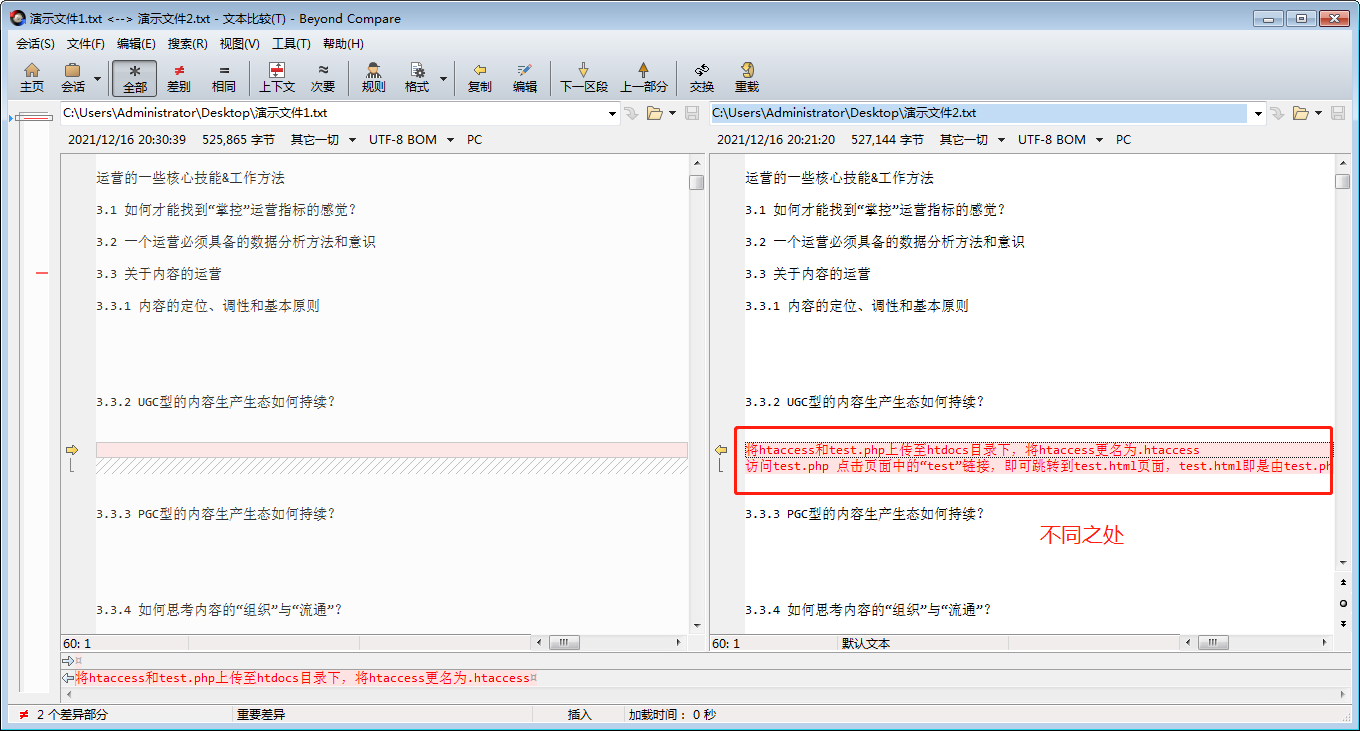Jump to 下一区段 (Next Section)
The image size is (1360, 731).
coord(584,77)
